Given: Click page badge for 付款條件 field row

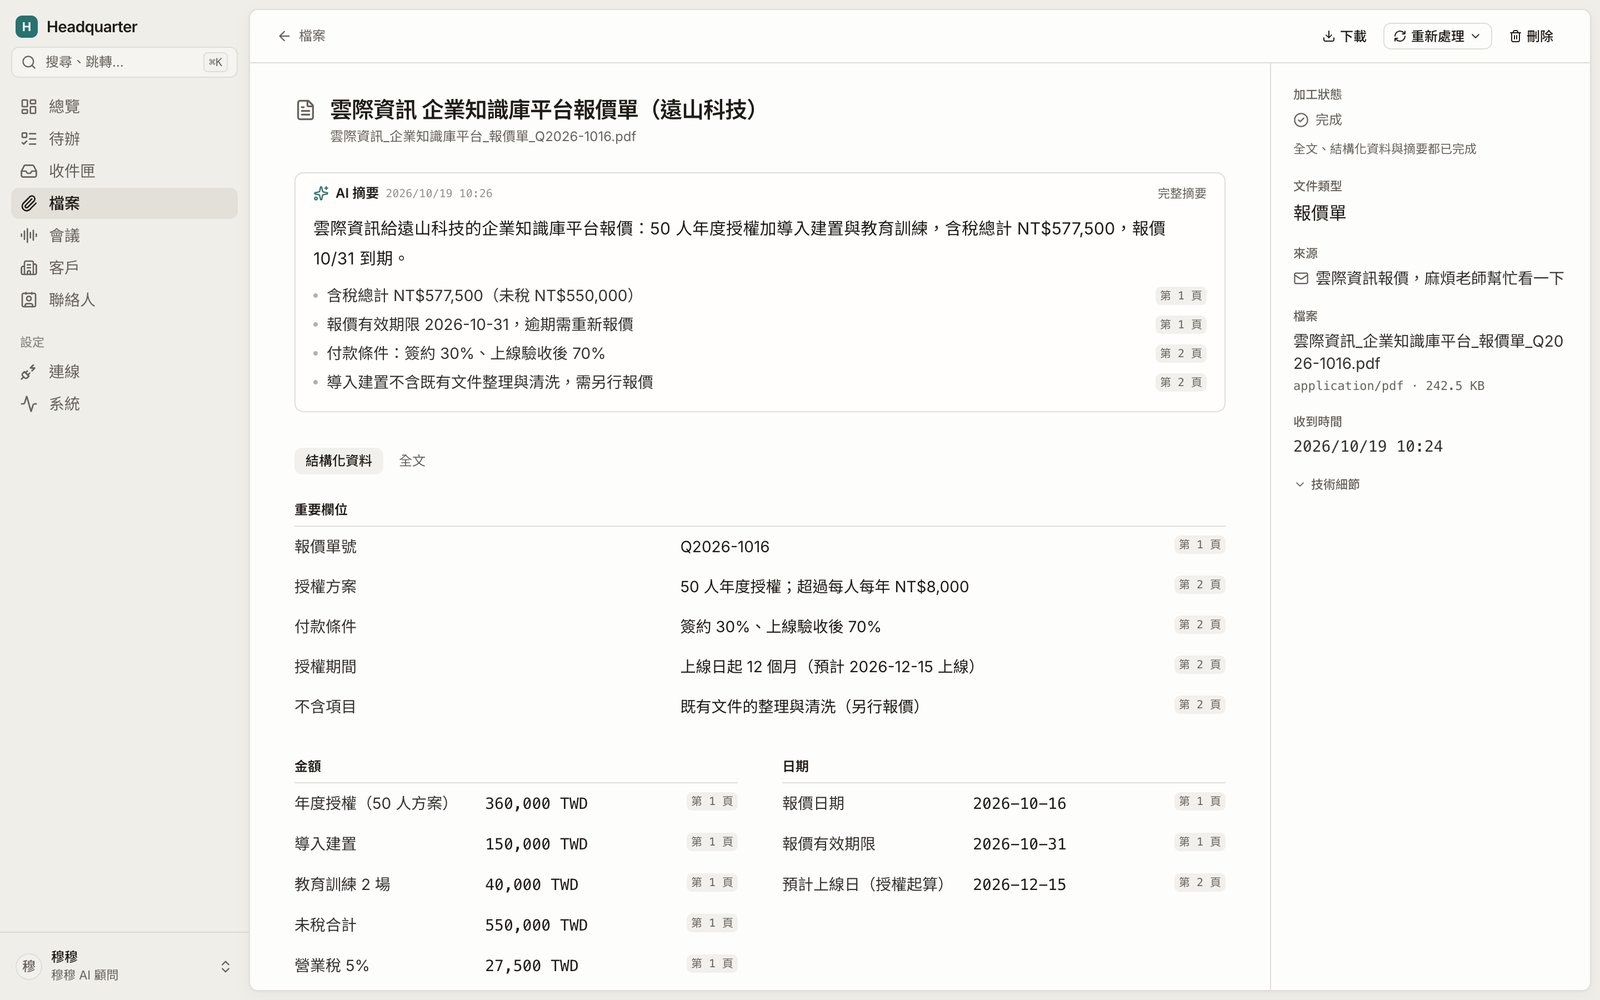Looking at the screenshot, I should pyautogui.click(x=1200, y=625).
